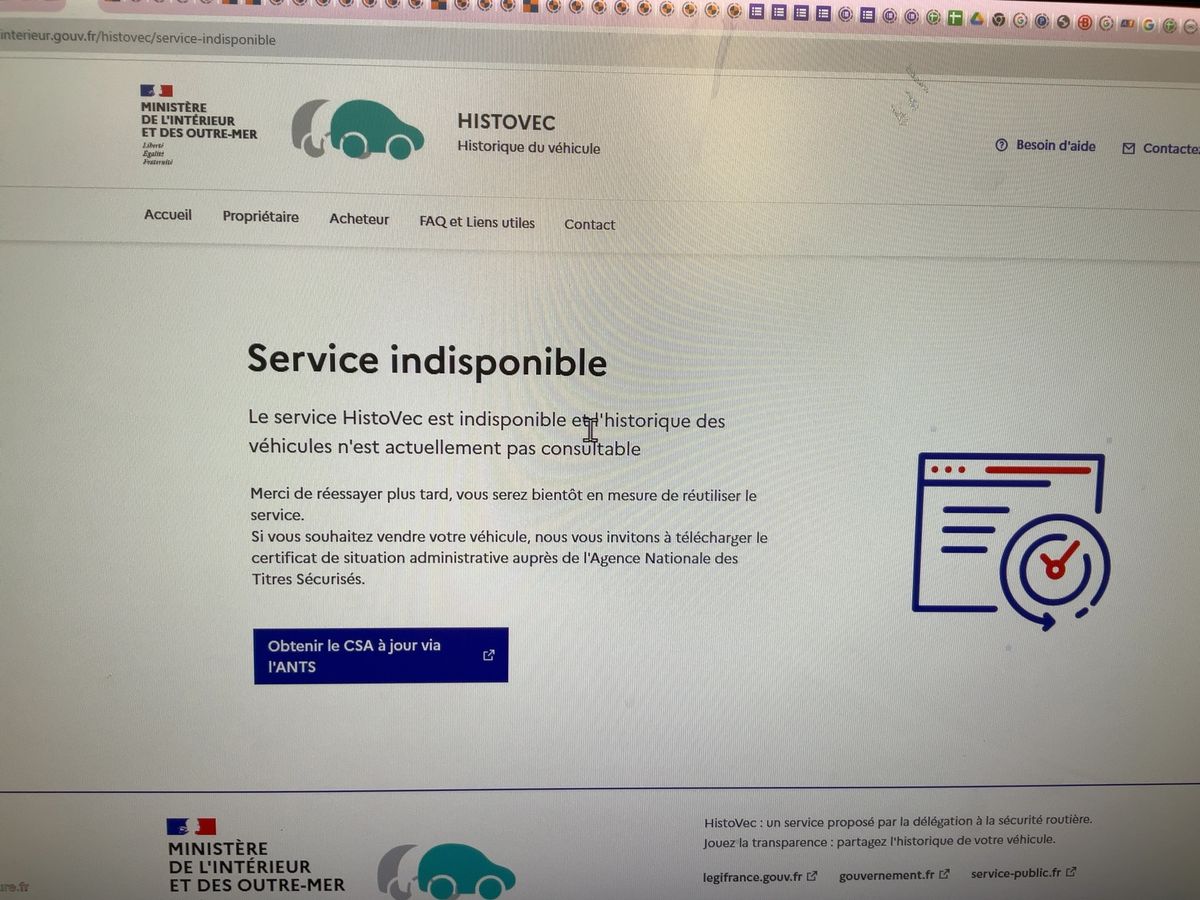Screen dimensions: 1200x900
Task: Click the HistoVec car logo in header
Action: pos(357,129)
